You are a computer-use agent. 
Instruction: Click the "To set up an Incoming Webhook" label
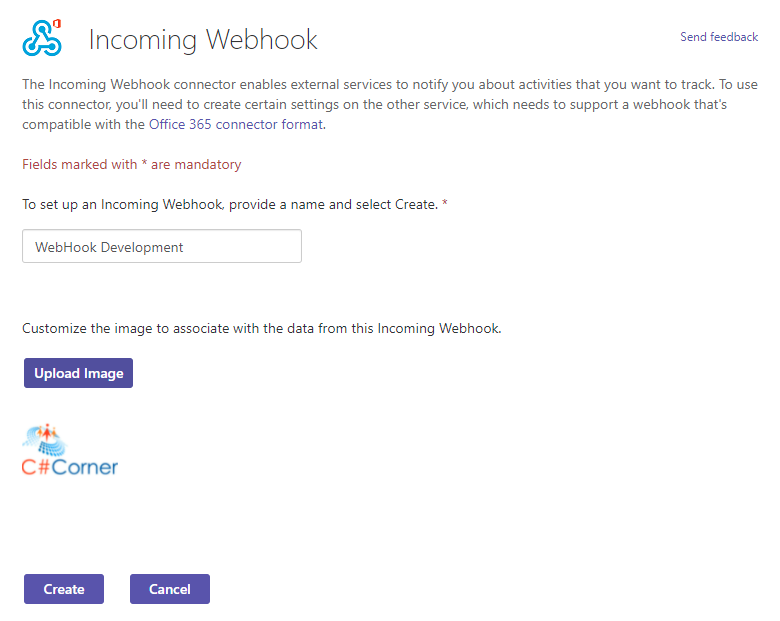click(x=235, y=205)
